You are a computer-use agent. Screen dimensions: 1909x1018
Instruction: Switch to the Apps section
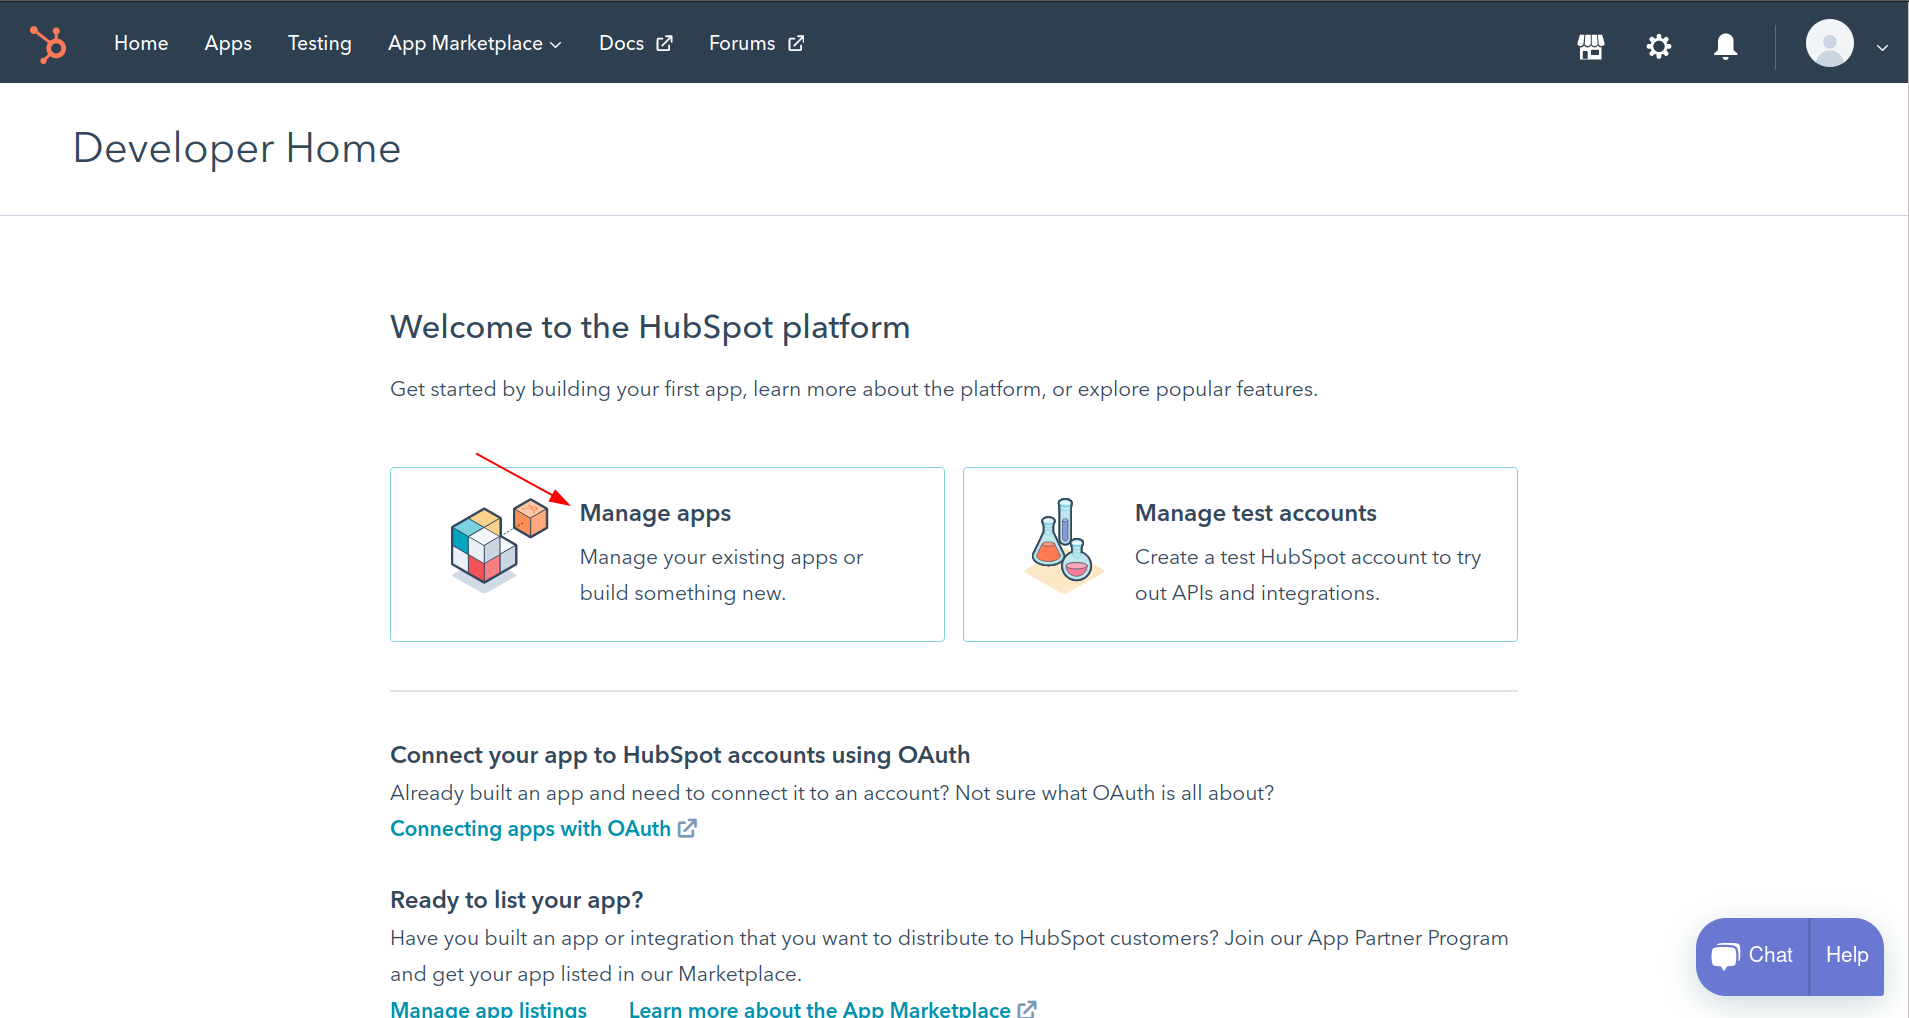(228, 43)
